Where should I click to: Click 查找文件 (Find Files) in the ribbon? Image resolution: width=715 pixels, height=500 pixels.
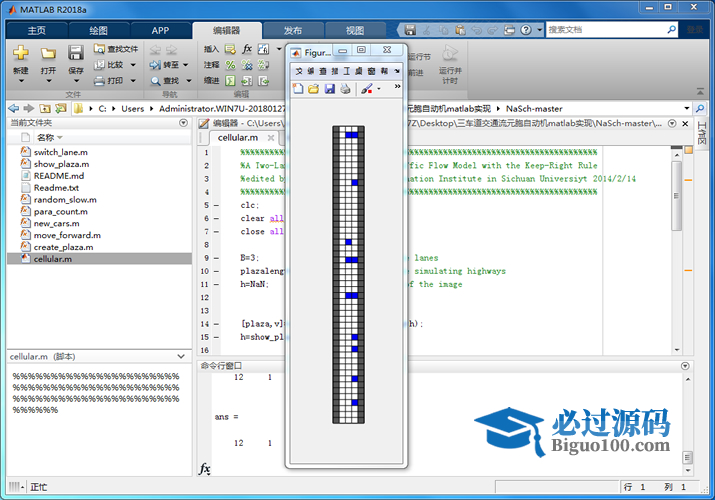(x=116, y=49)
